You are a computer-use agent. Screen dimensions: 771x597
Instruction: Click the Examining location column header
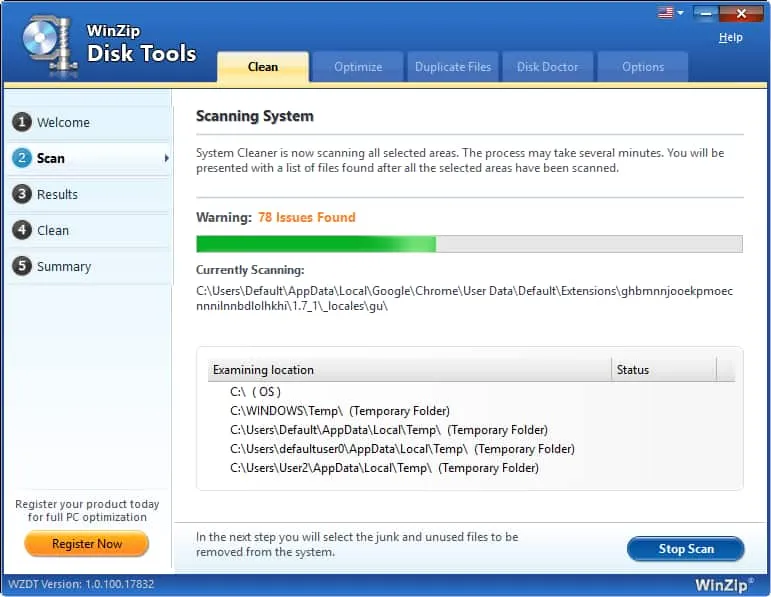click(410, 370)
